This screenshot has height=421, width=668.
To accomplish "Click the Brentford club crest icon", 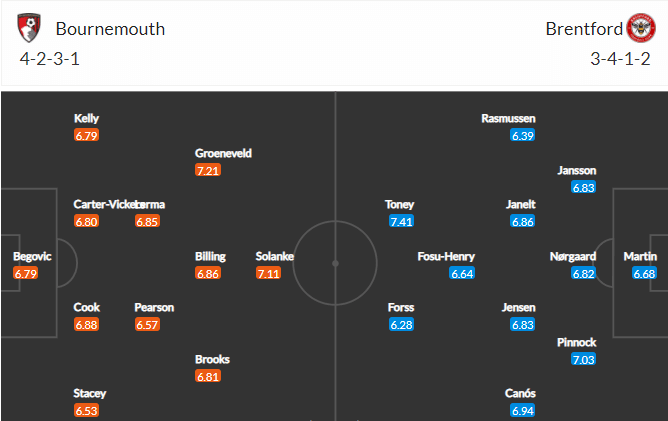I will [x=641, y=28].
